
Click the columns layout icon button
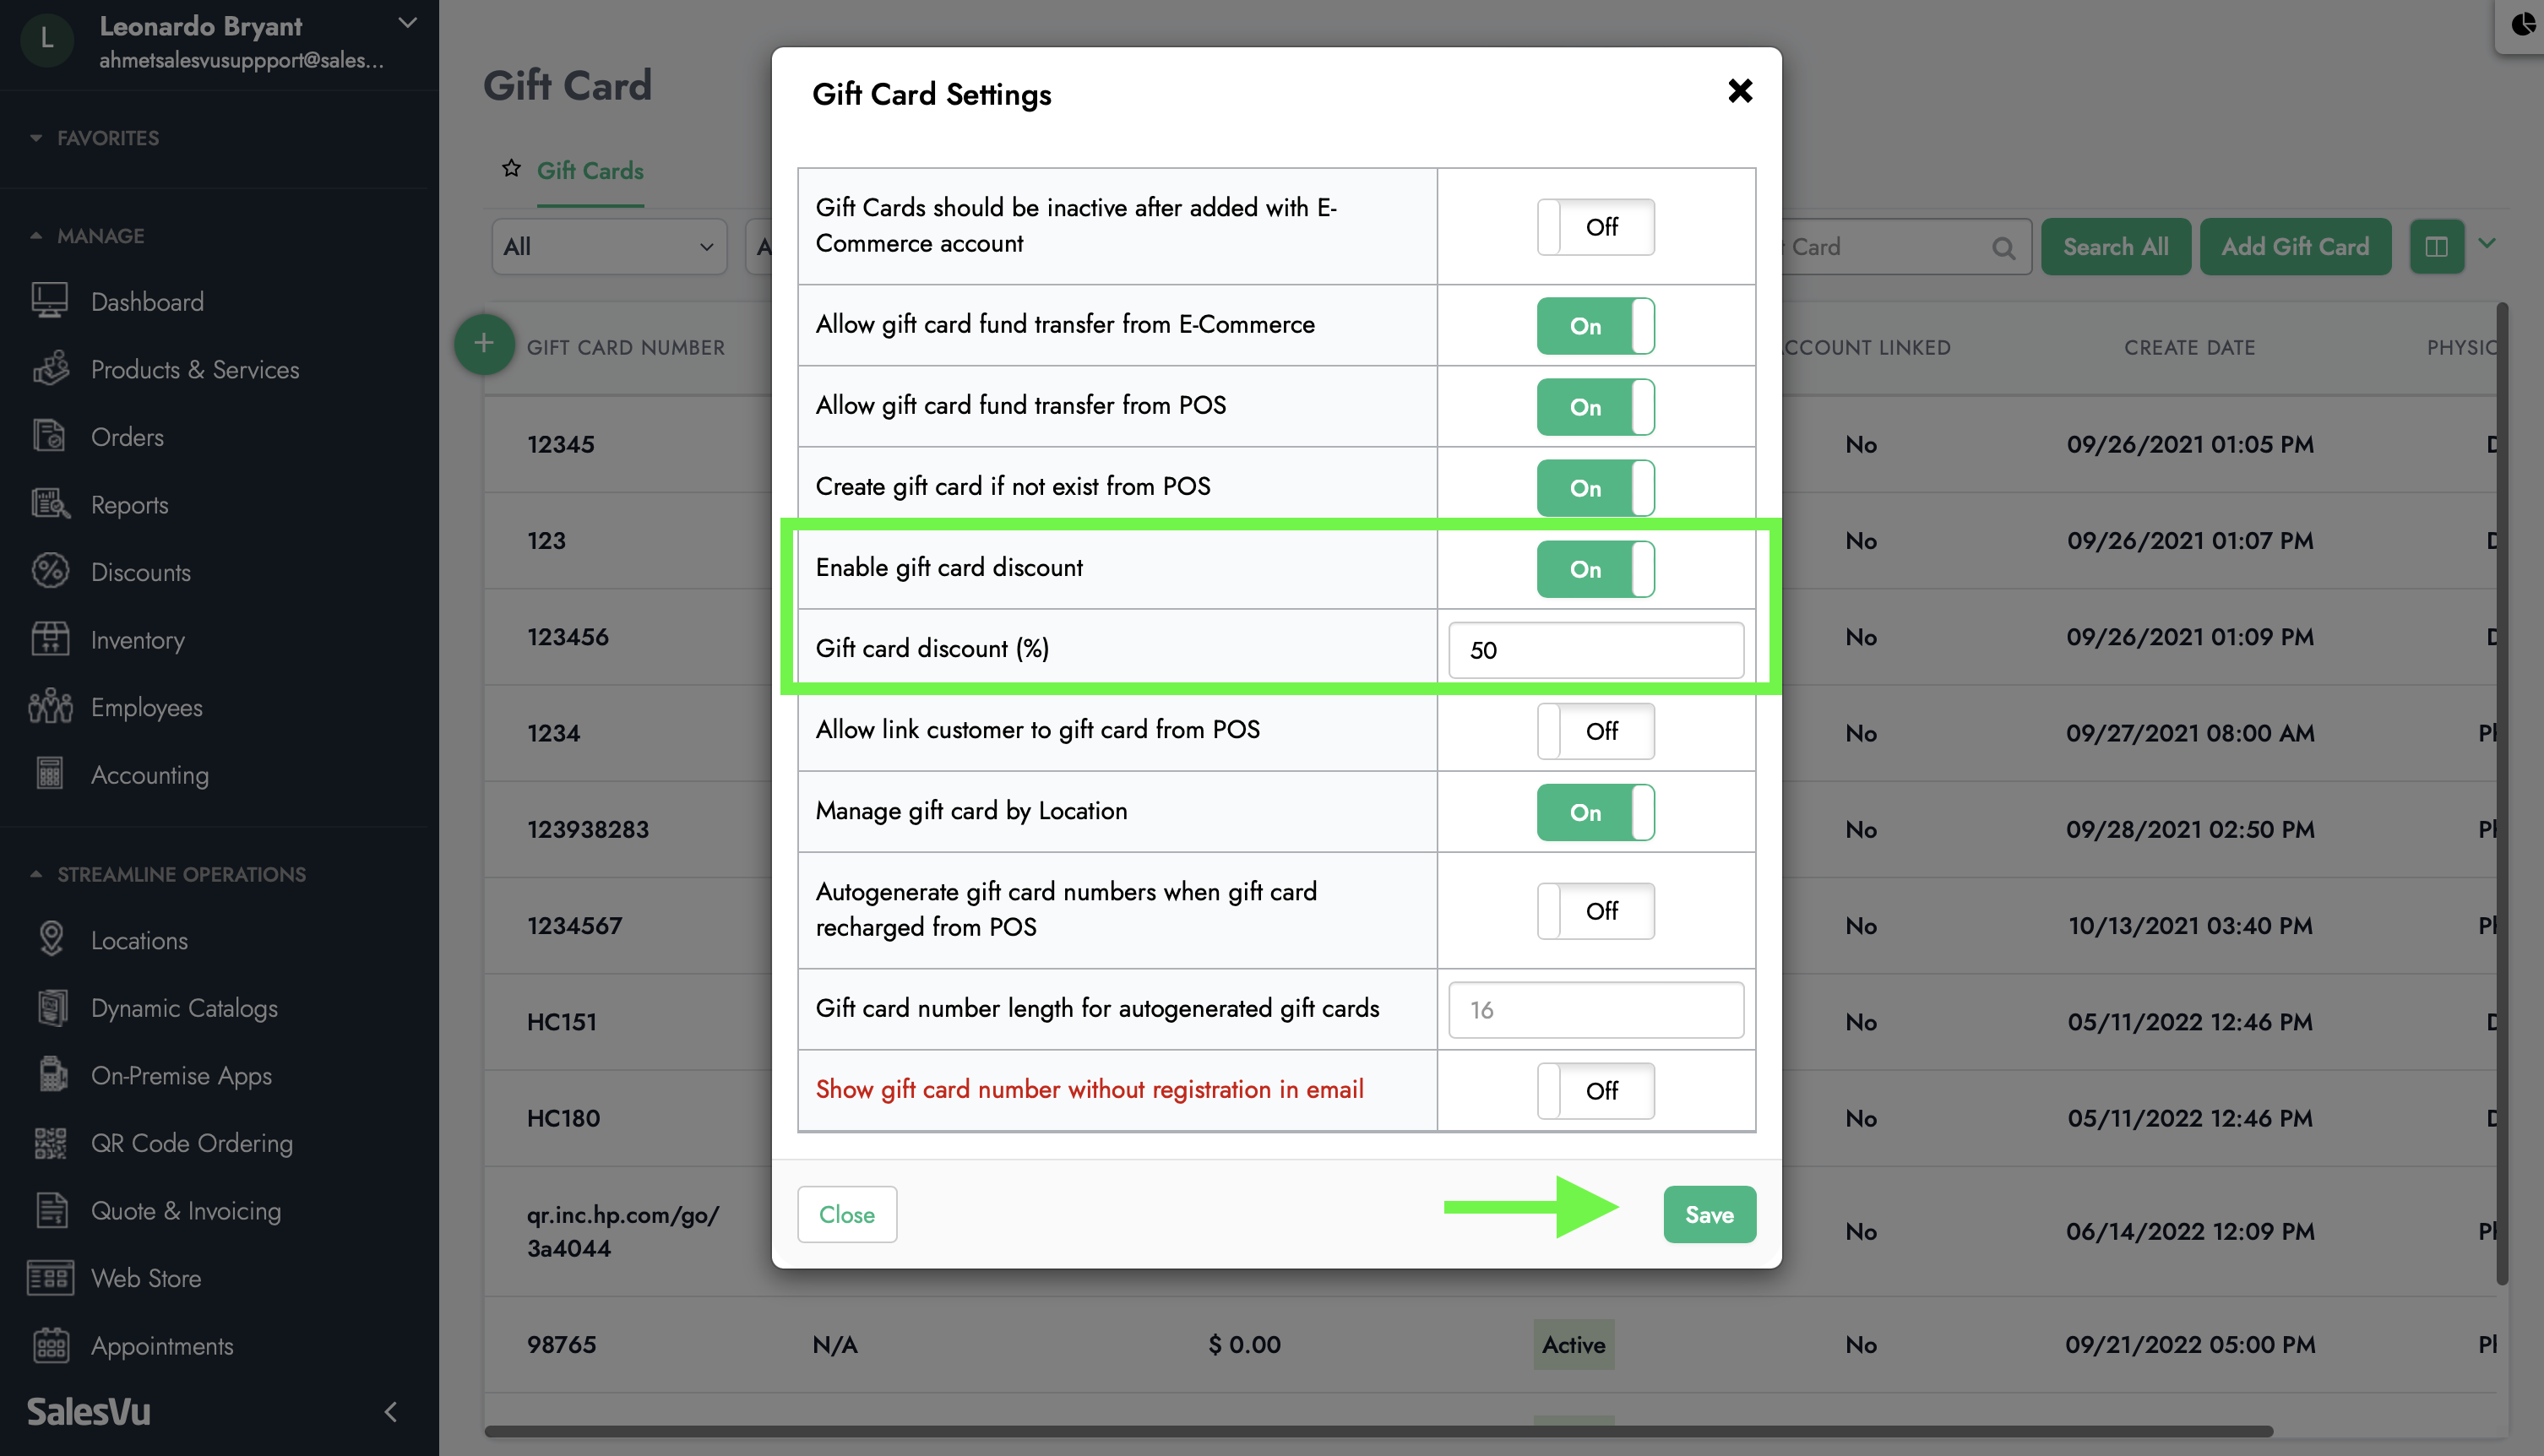click(2436, 246)
